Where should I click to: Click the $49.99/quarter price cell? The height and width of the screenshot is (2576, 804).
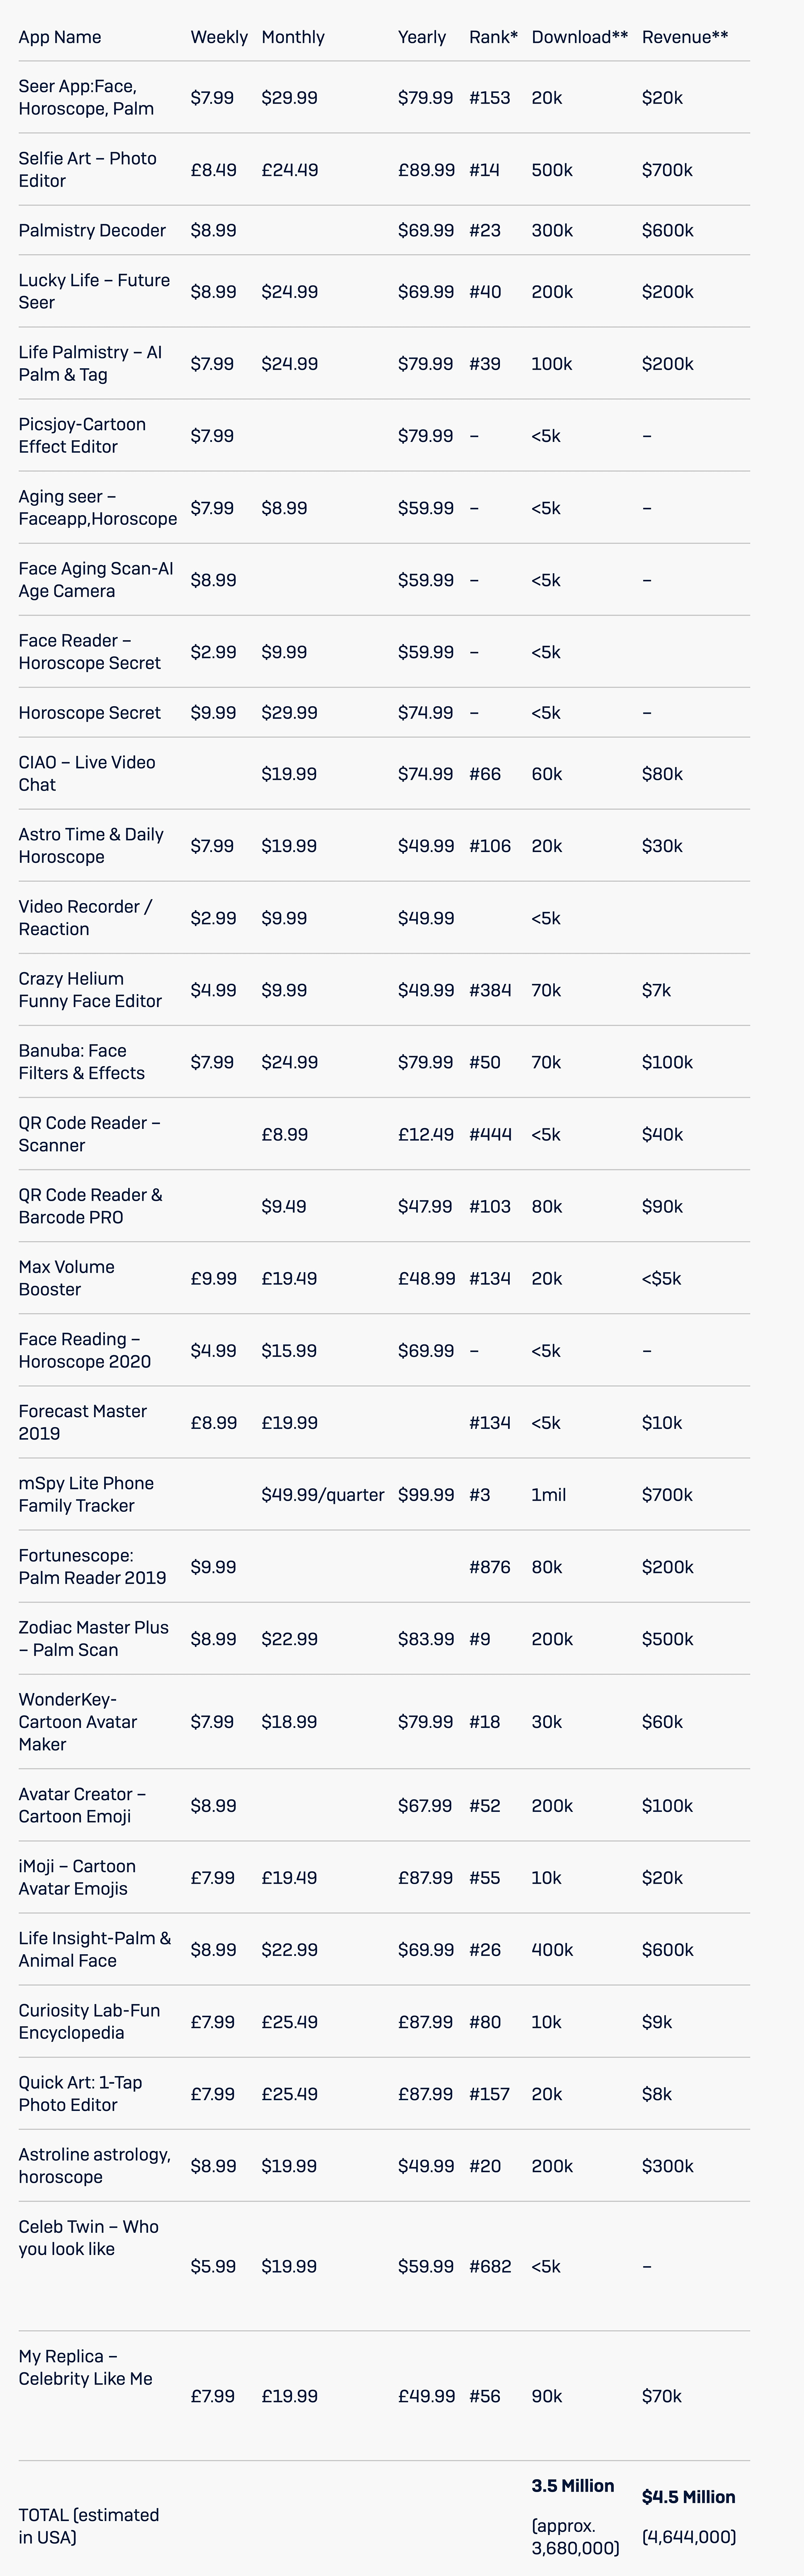coord(322,1495)
